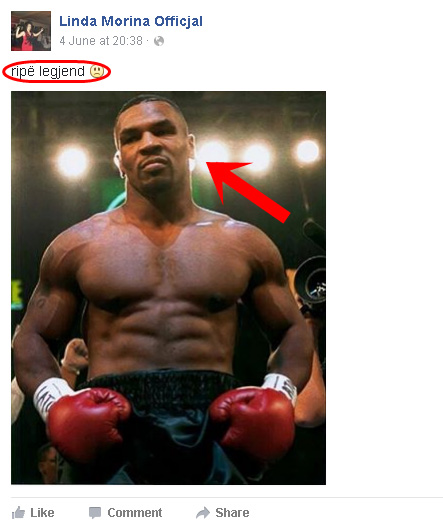Viewport: 443px width, 524px height.
Task: Click the Share arrow icon
Action: [202, 513]
